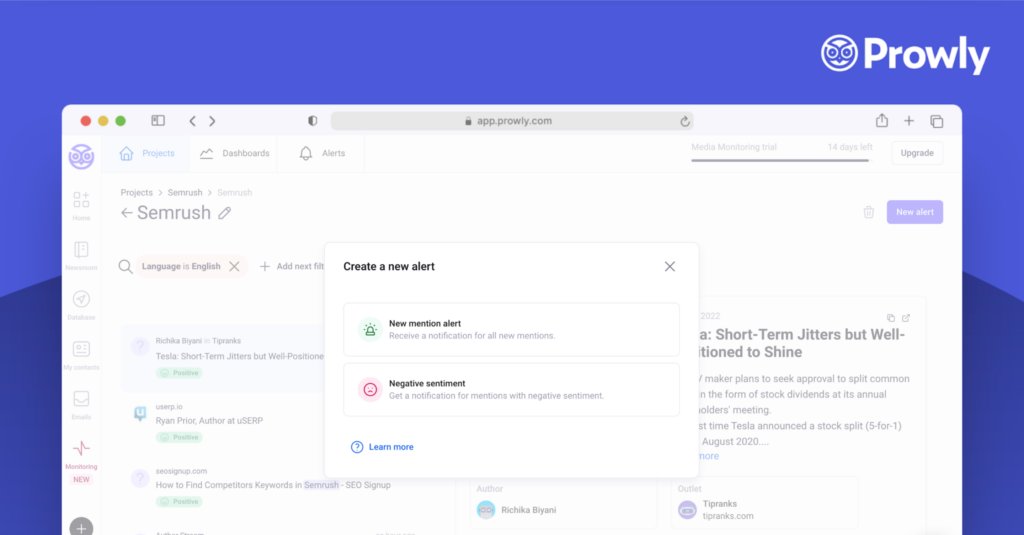Click the pencil icon beside Semrush title
The image size is (1024, 535).
[x=225, y=213]
